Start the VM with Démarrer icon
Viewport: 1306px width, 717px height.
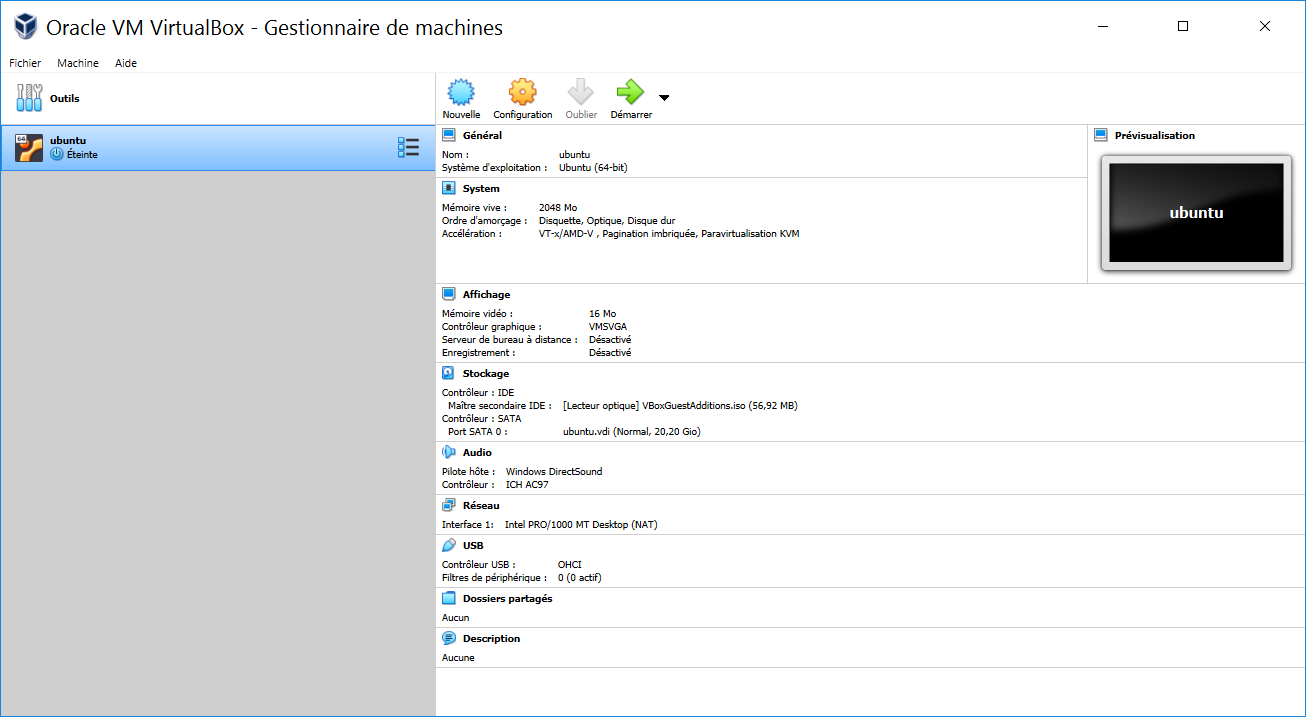click(631, 93)
